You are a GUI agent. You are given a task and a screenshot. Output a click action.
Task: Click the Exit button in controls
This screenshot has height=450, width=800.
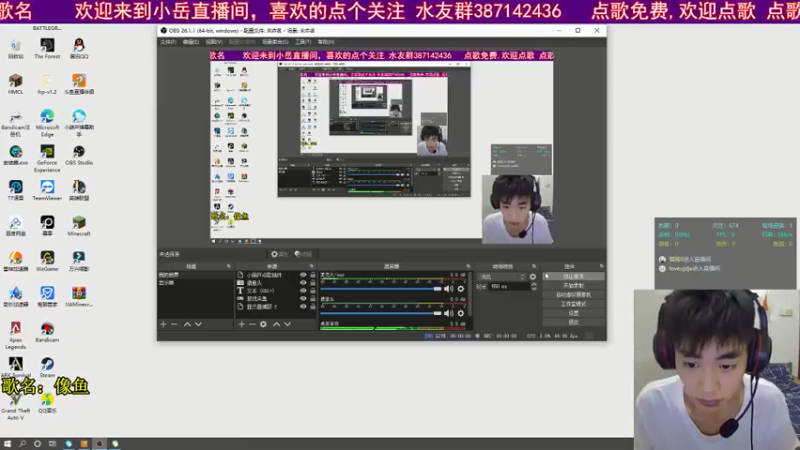coord(573,322)
